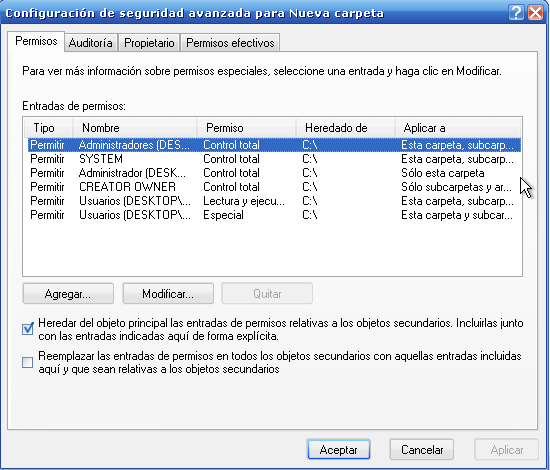Select Usuarios entry with Lectura y ejecu... permission
This screenshot has height=470, width=550.
tap(274, 201)
